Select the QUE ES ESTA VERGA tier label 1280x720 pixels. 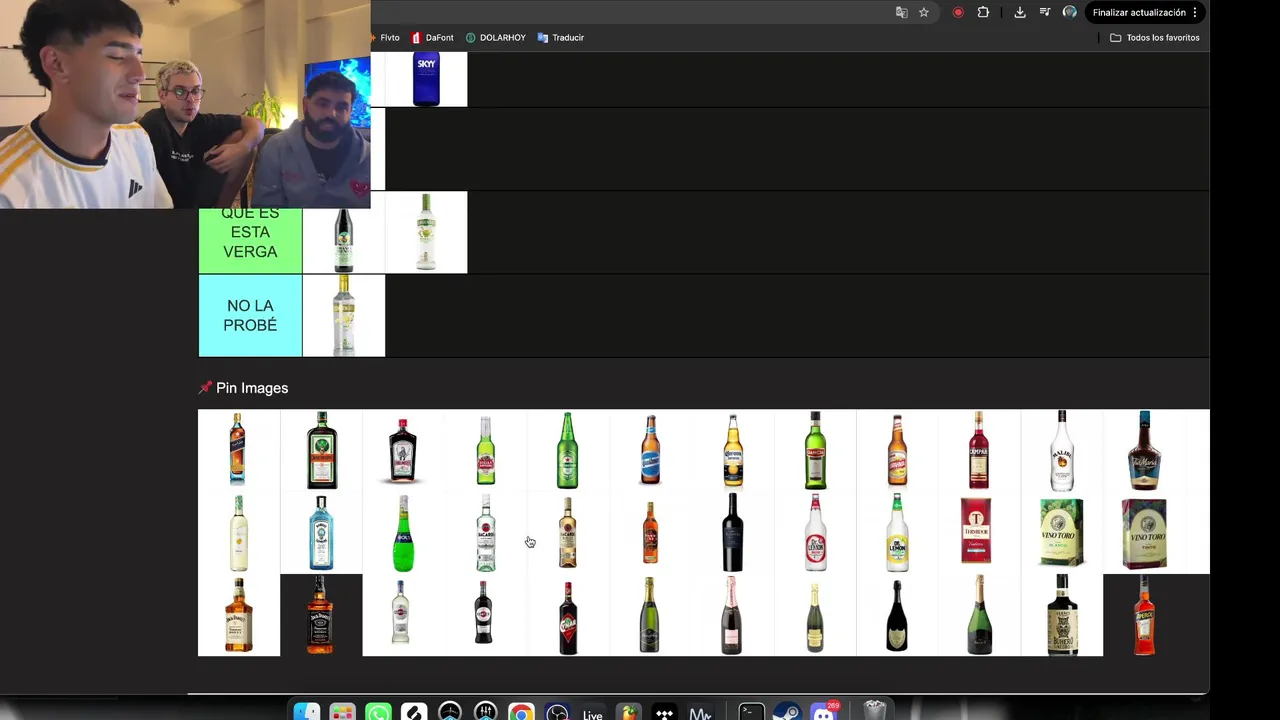(x=250, y=232)
